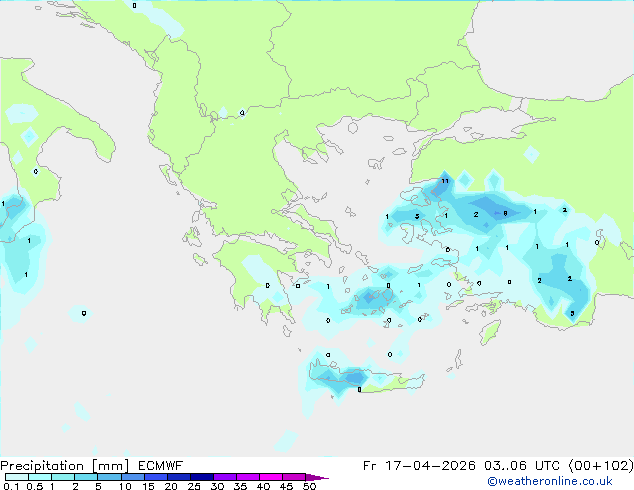Viewport: 634px width, 490px height.
Task: Click the 1–2 mm legend color swatch
Action: (63, 477)
